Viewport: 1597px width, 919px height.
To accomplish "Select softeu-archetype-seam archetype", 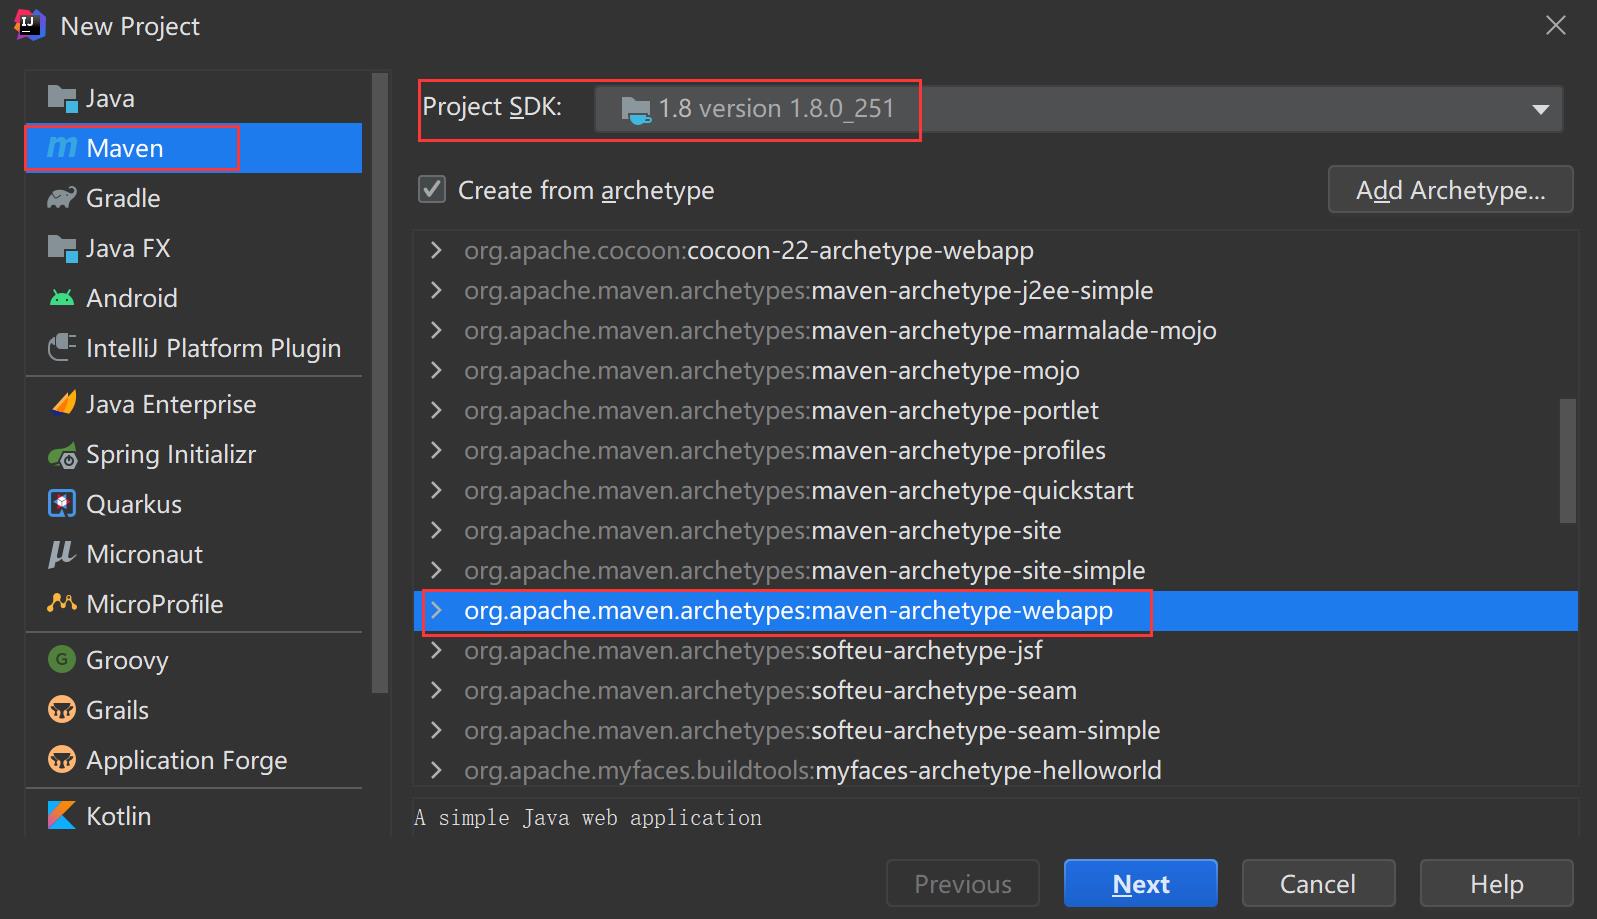I will 996,690.
